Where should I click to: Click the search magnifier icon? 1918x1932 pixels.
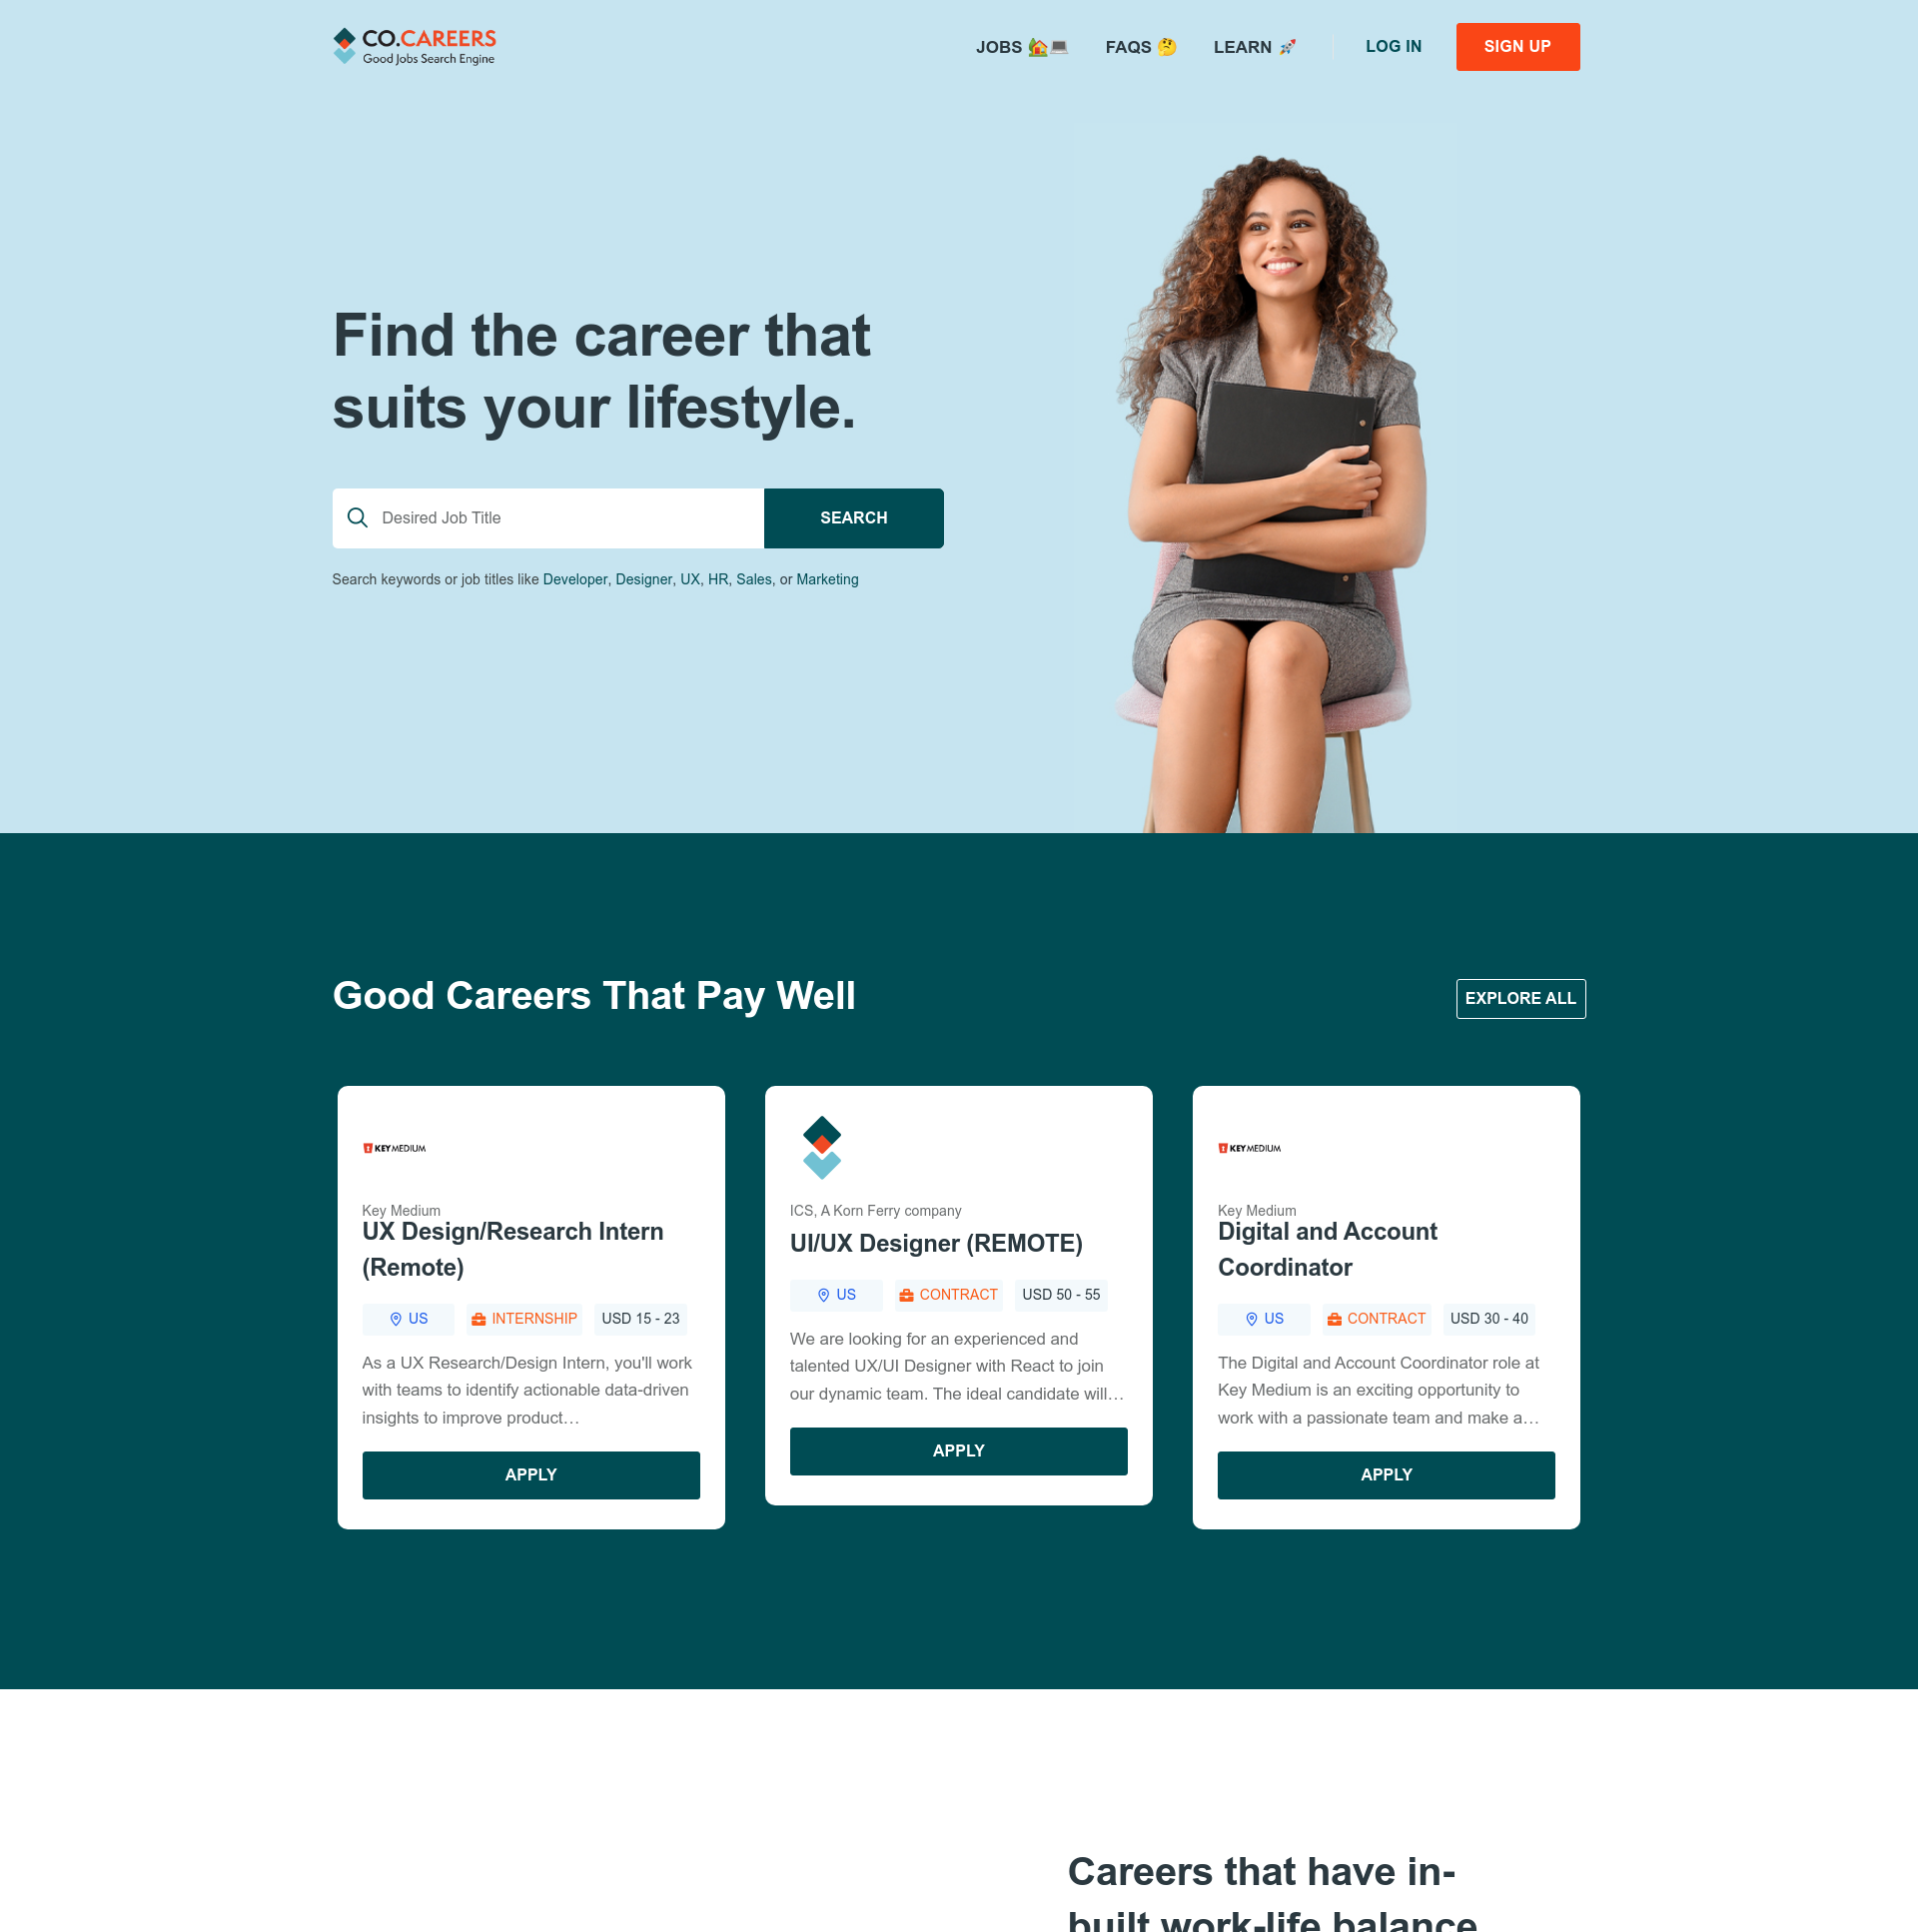pos(359,518)
